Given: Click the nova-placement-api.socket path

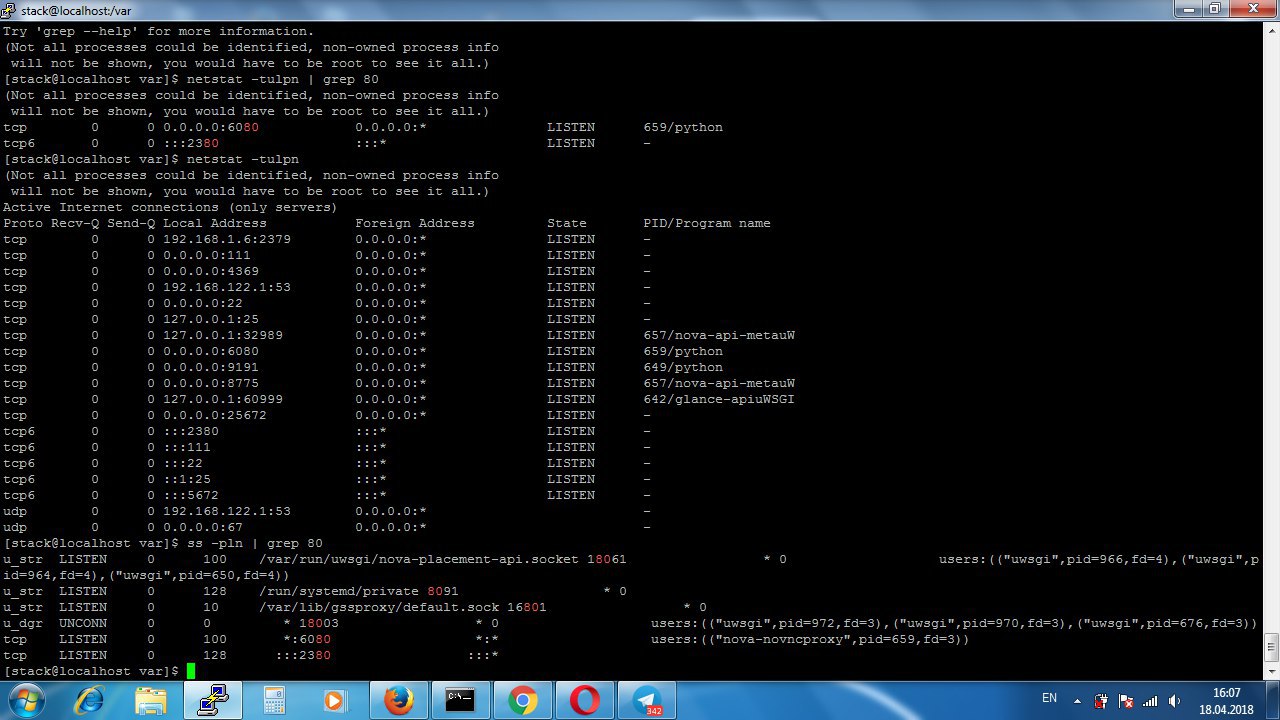Looking at the screenshot, I should (419, 560).
